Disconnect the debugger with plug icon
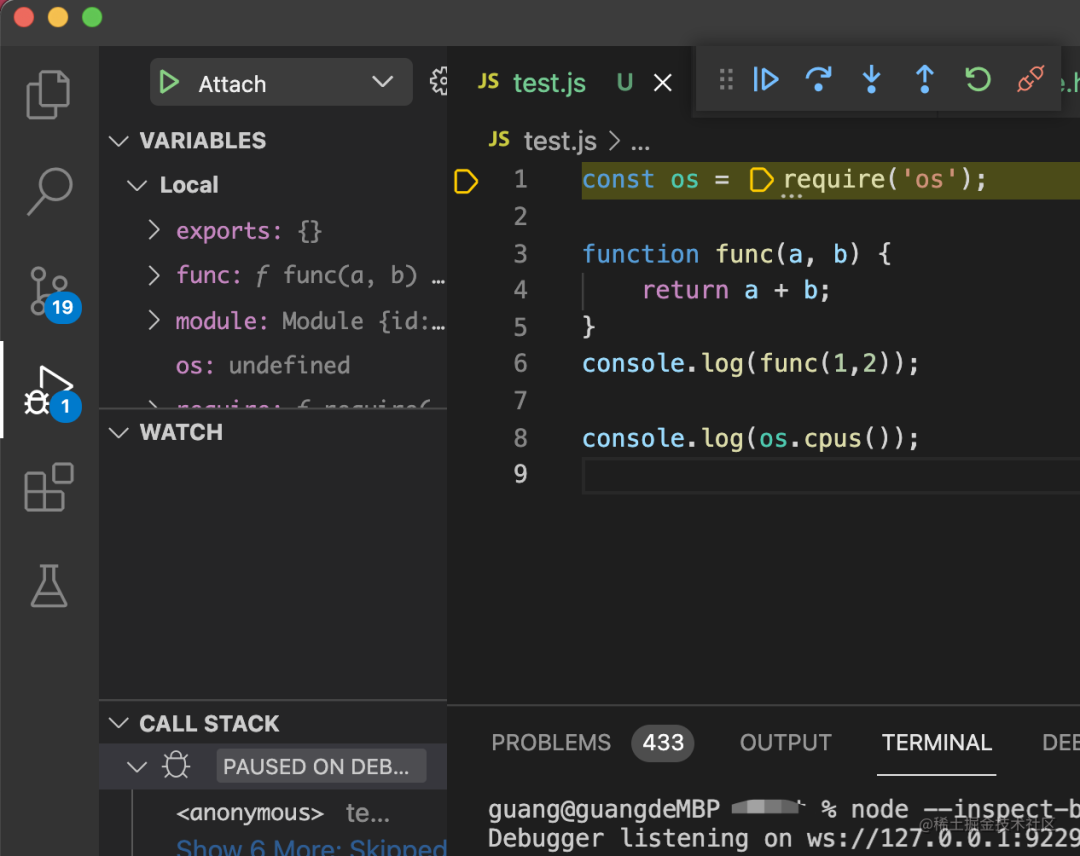 click(x=1030, y=80)
